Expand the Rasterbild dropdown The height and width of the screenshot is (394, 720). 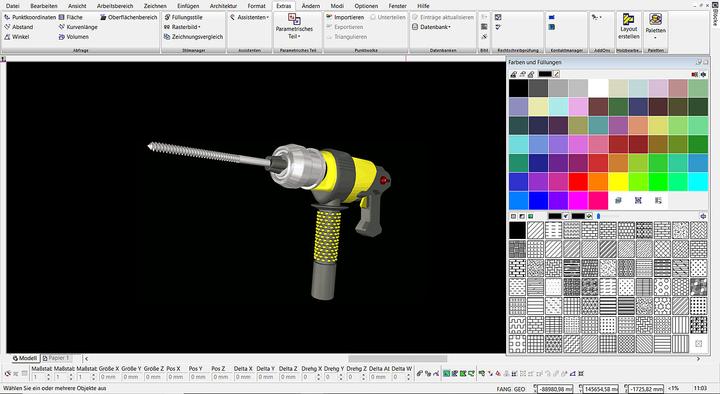[182, 27]
